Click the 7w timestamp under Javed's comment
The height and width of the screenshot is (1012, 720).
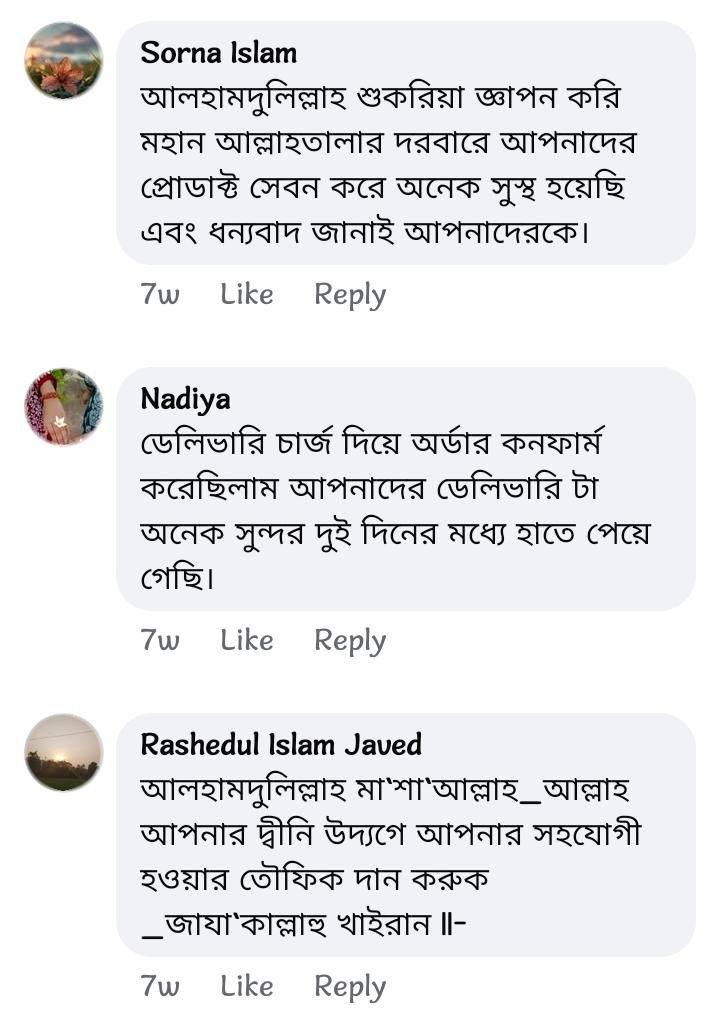point(160,986)
